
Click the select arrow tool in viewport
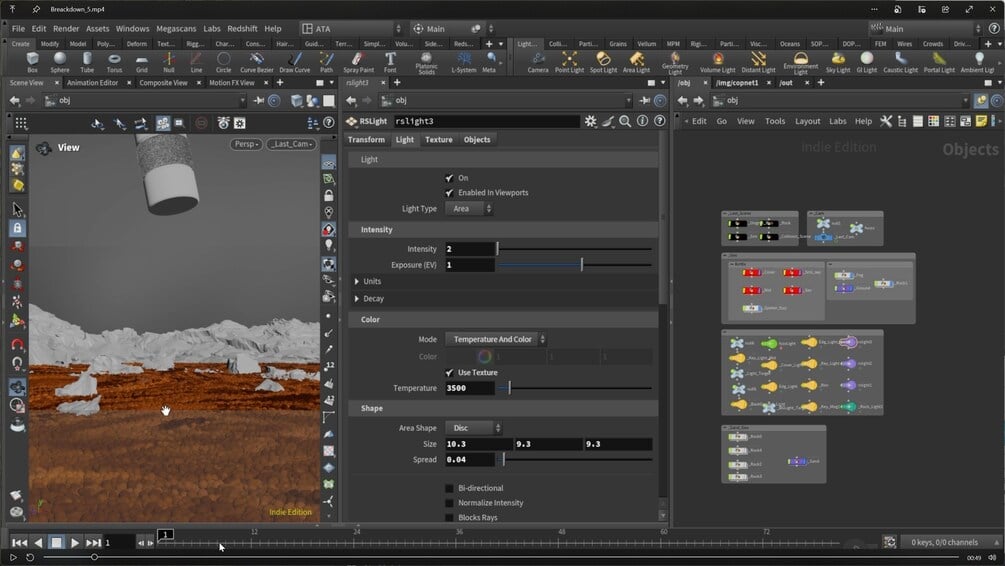tap(17, 210)
